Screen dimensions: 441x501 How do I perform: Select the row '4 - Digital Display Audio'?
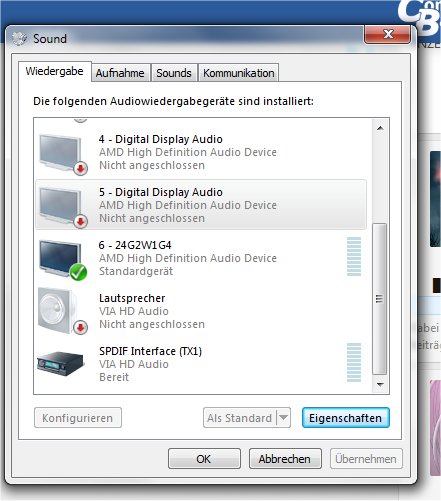(x=201, y=153)
